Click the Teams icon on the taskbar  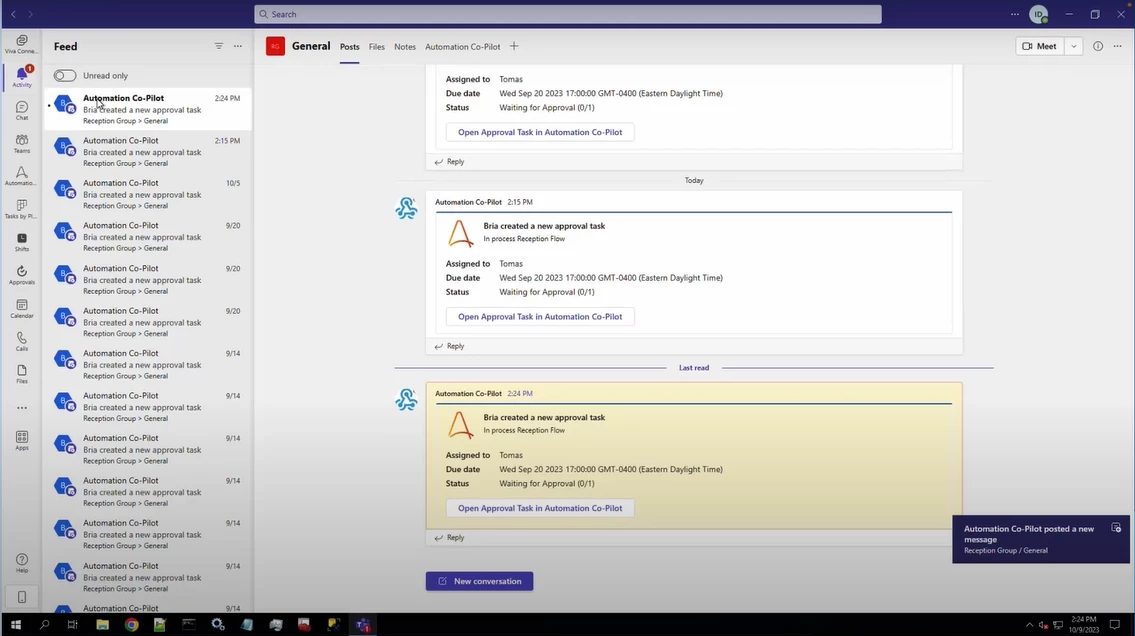tap(363, 624)
